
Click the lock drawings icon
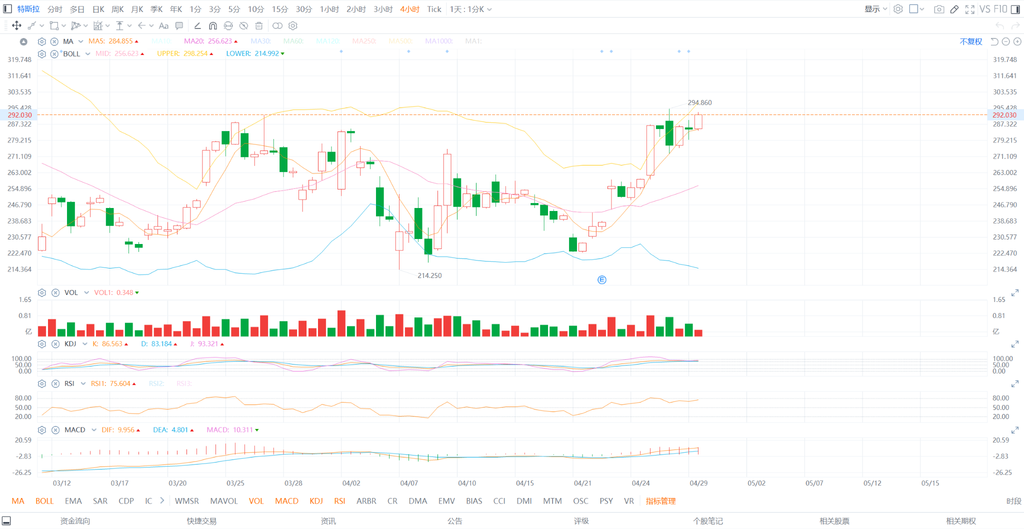click(229, 26)
